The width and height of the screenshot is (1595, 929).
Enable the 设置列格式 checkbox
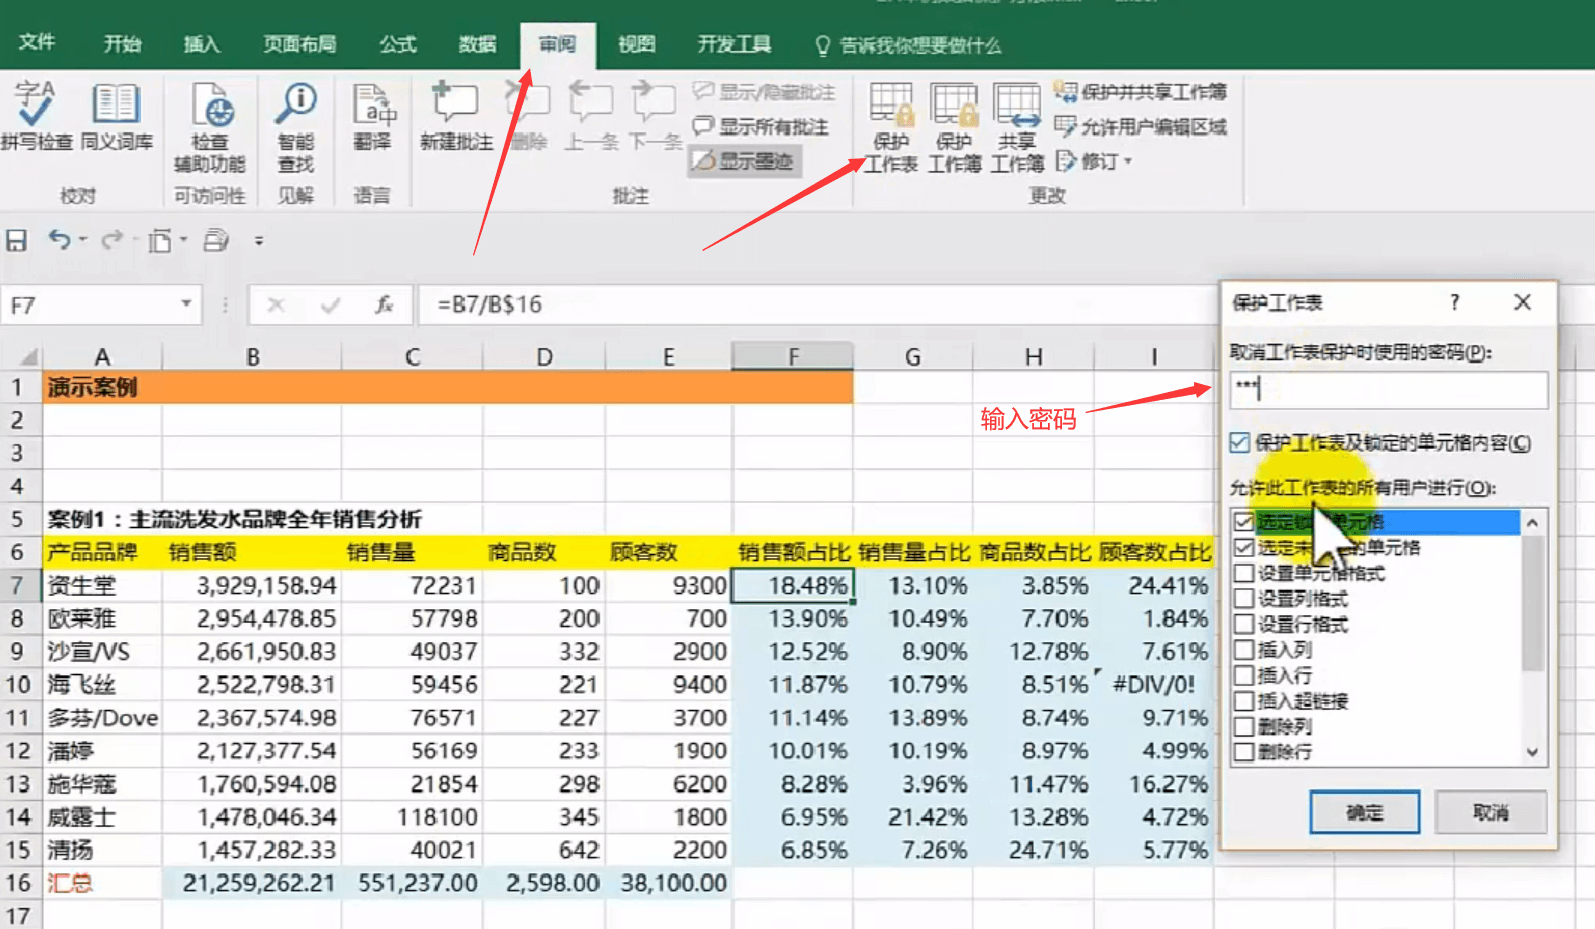1244,599
